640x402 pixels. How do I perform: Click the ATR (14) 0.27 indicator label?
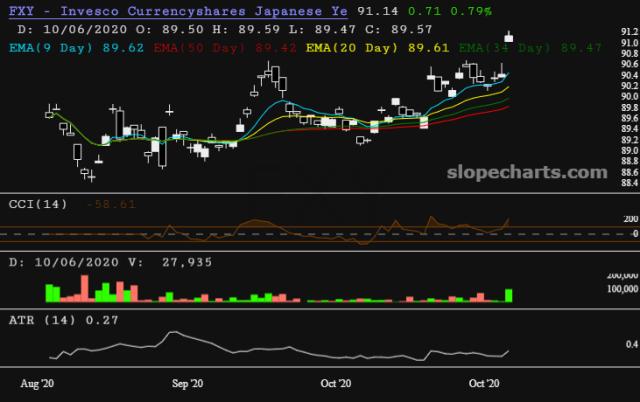[64, 320]
